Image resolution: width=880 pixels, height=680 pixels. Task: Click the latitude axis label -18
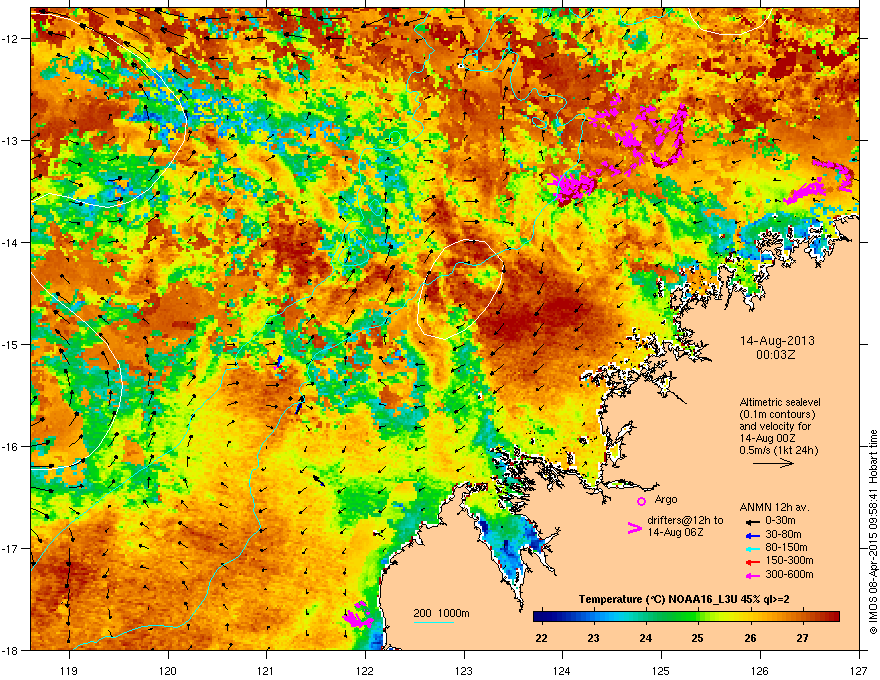(11, 651)
